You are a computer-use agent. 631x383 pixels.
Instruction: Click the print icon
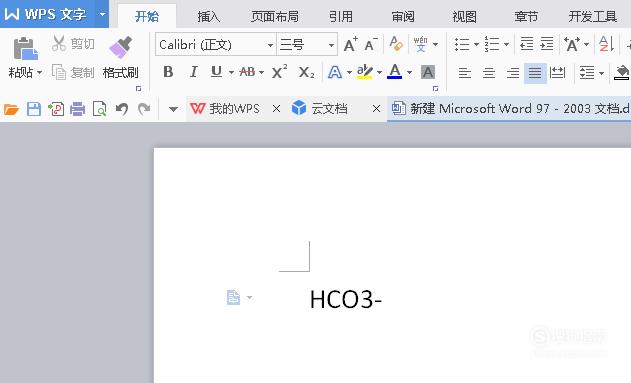(x=77, y=109)
